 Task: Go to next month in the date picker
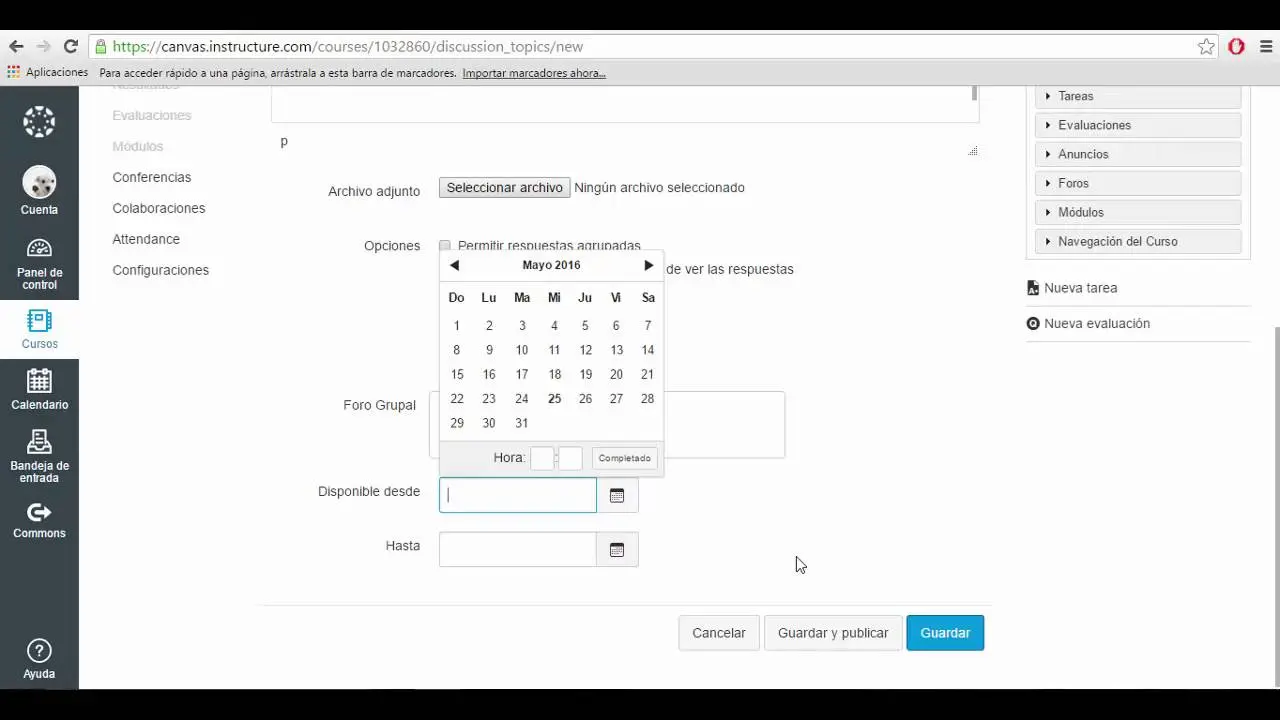tap(648, 265)
